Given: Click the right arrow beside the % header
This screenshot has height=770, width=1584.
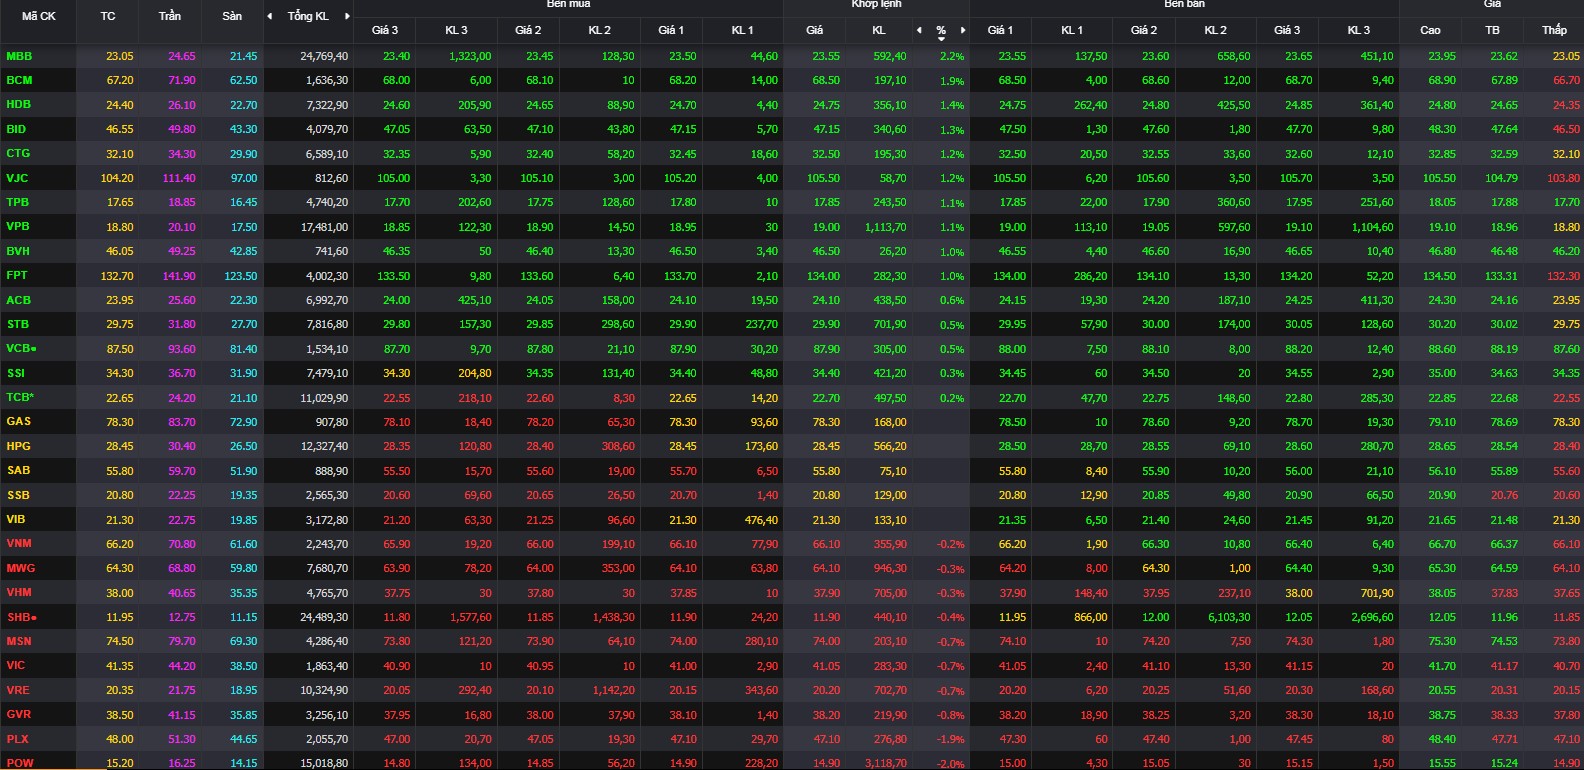Looking at the screenshot, I should click(x=963, y=30).
